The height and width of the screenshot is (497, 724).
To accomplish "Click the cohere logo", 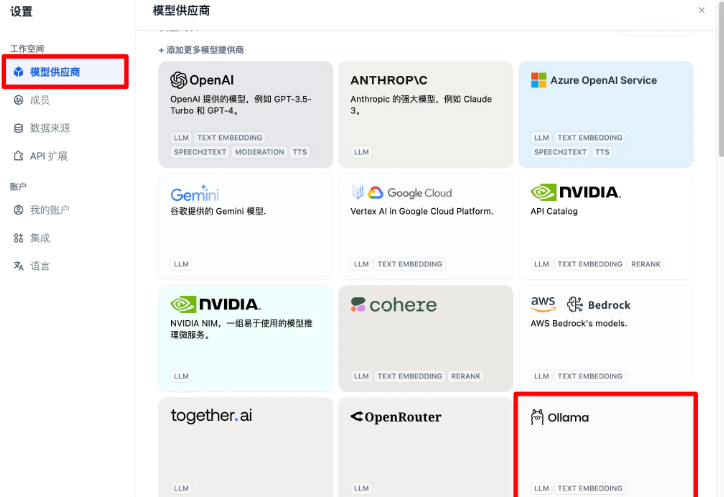I will [393, 305].
